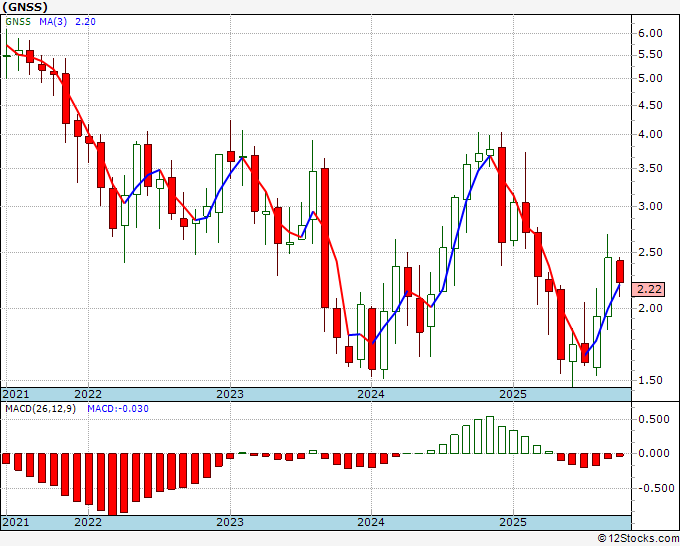Click 2024 on the MACD timeline
Image resolution: width=680 pixels, height=546 pixels.
tap(371, 522)
